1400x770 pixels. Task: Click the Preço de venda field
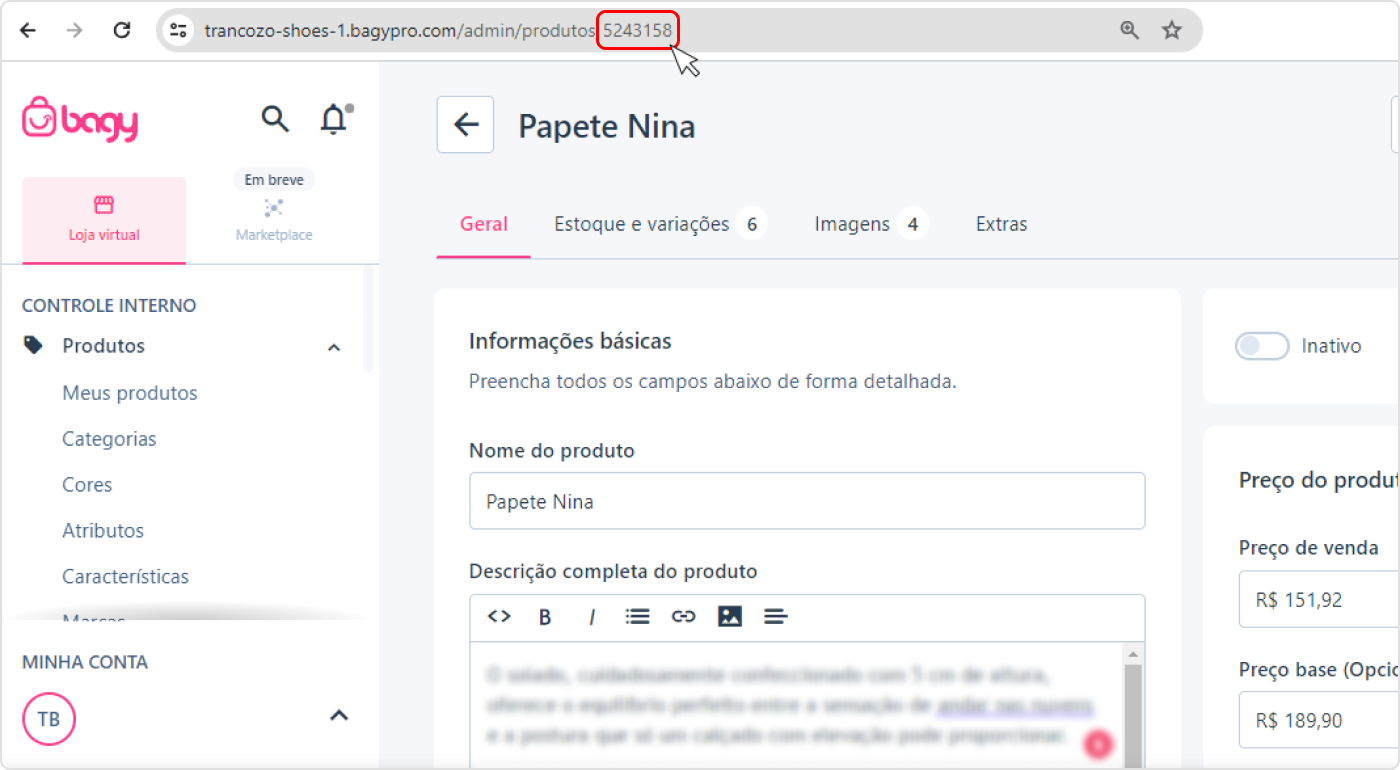pyautogui.click(x=1319, y=600)
